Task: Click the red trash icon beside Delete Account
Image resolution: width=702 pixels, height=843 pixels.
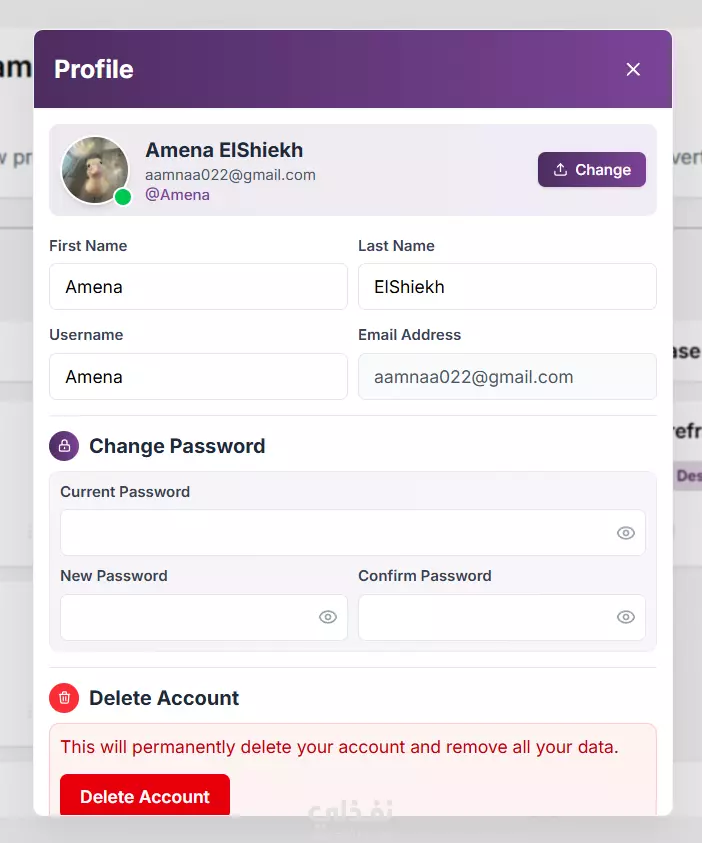Action: point(64,698)
